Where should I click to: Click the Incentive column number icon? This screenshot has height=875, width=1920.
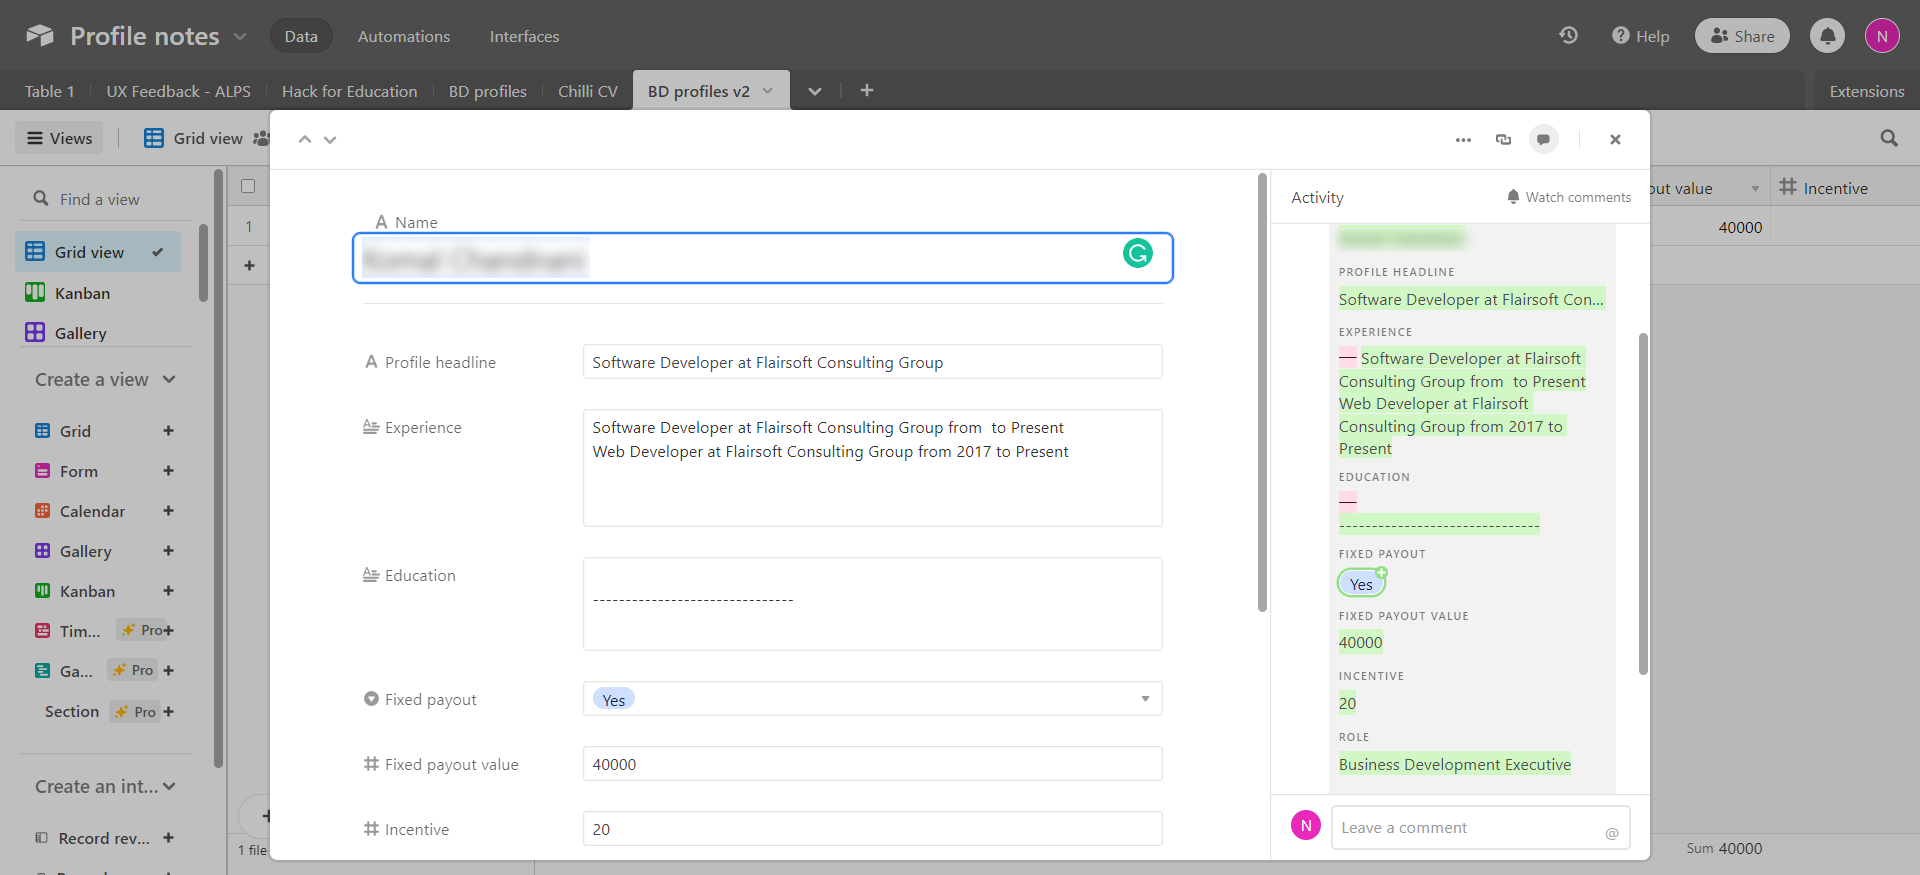click(x=1788, y=187)
